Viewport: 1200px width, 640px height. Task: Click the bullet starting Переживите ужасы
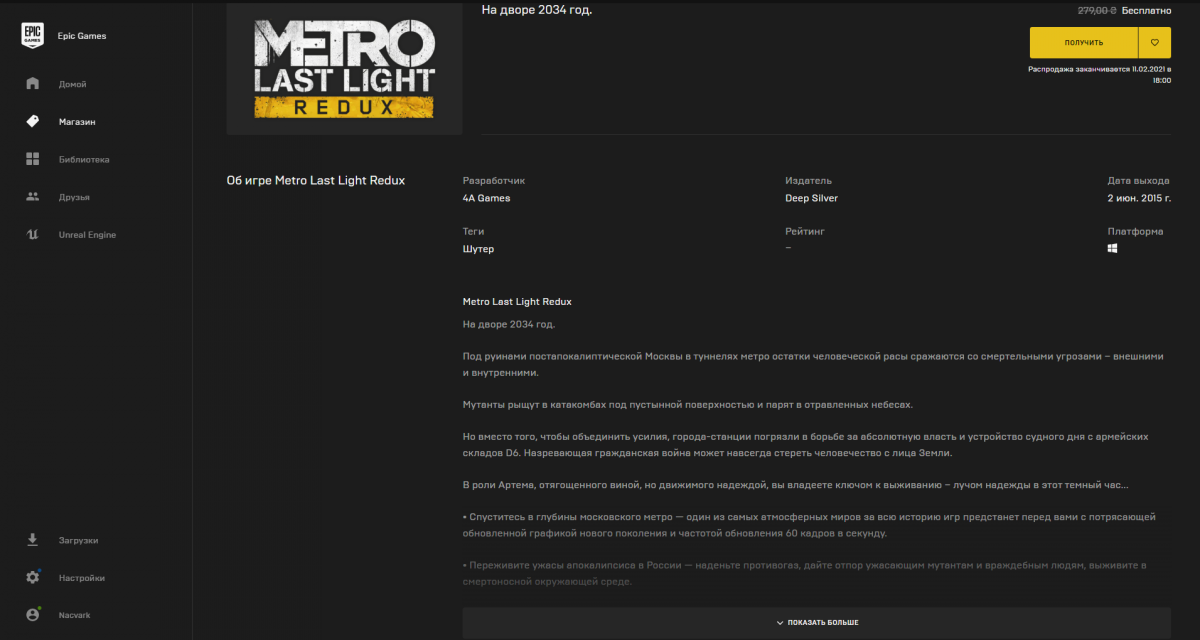point(805,573)
